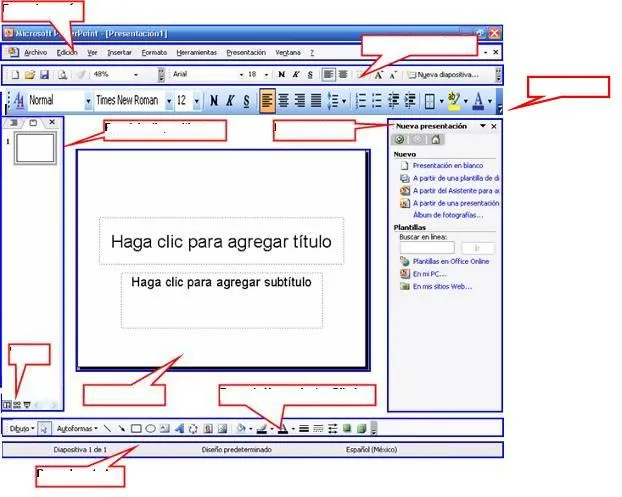Go Home in the Nueva presentación task pane
Image resolution: width=622 pixels, height=497 pixels.
pos(436,139)
